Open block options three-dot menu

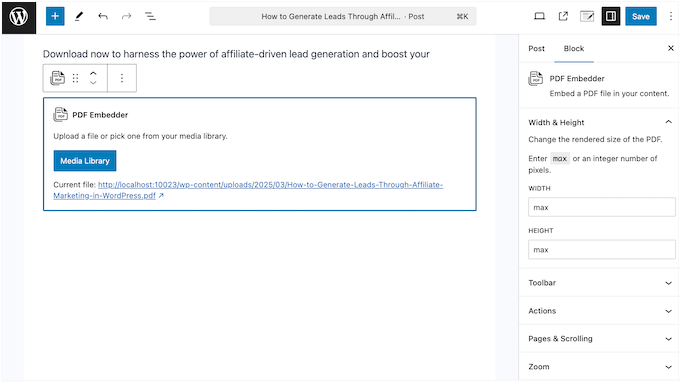(122, 78)
